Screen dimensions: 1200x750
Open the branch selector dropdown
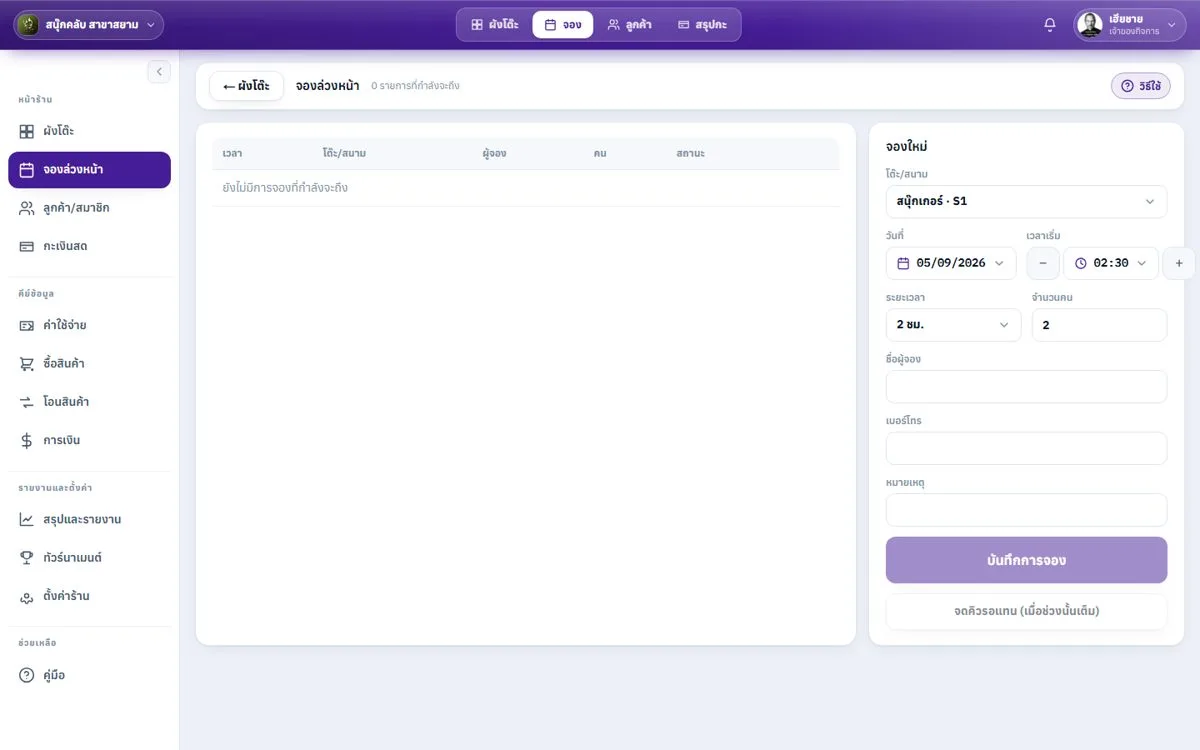[88, 25]
